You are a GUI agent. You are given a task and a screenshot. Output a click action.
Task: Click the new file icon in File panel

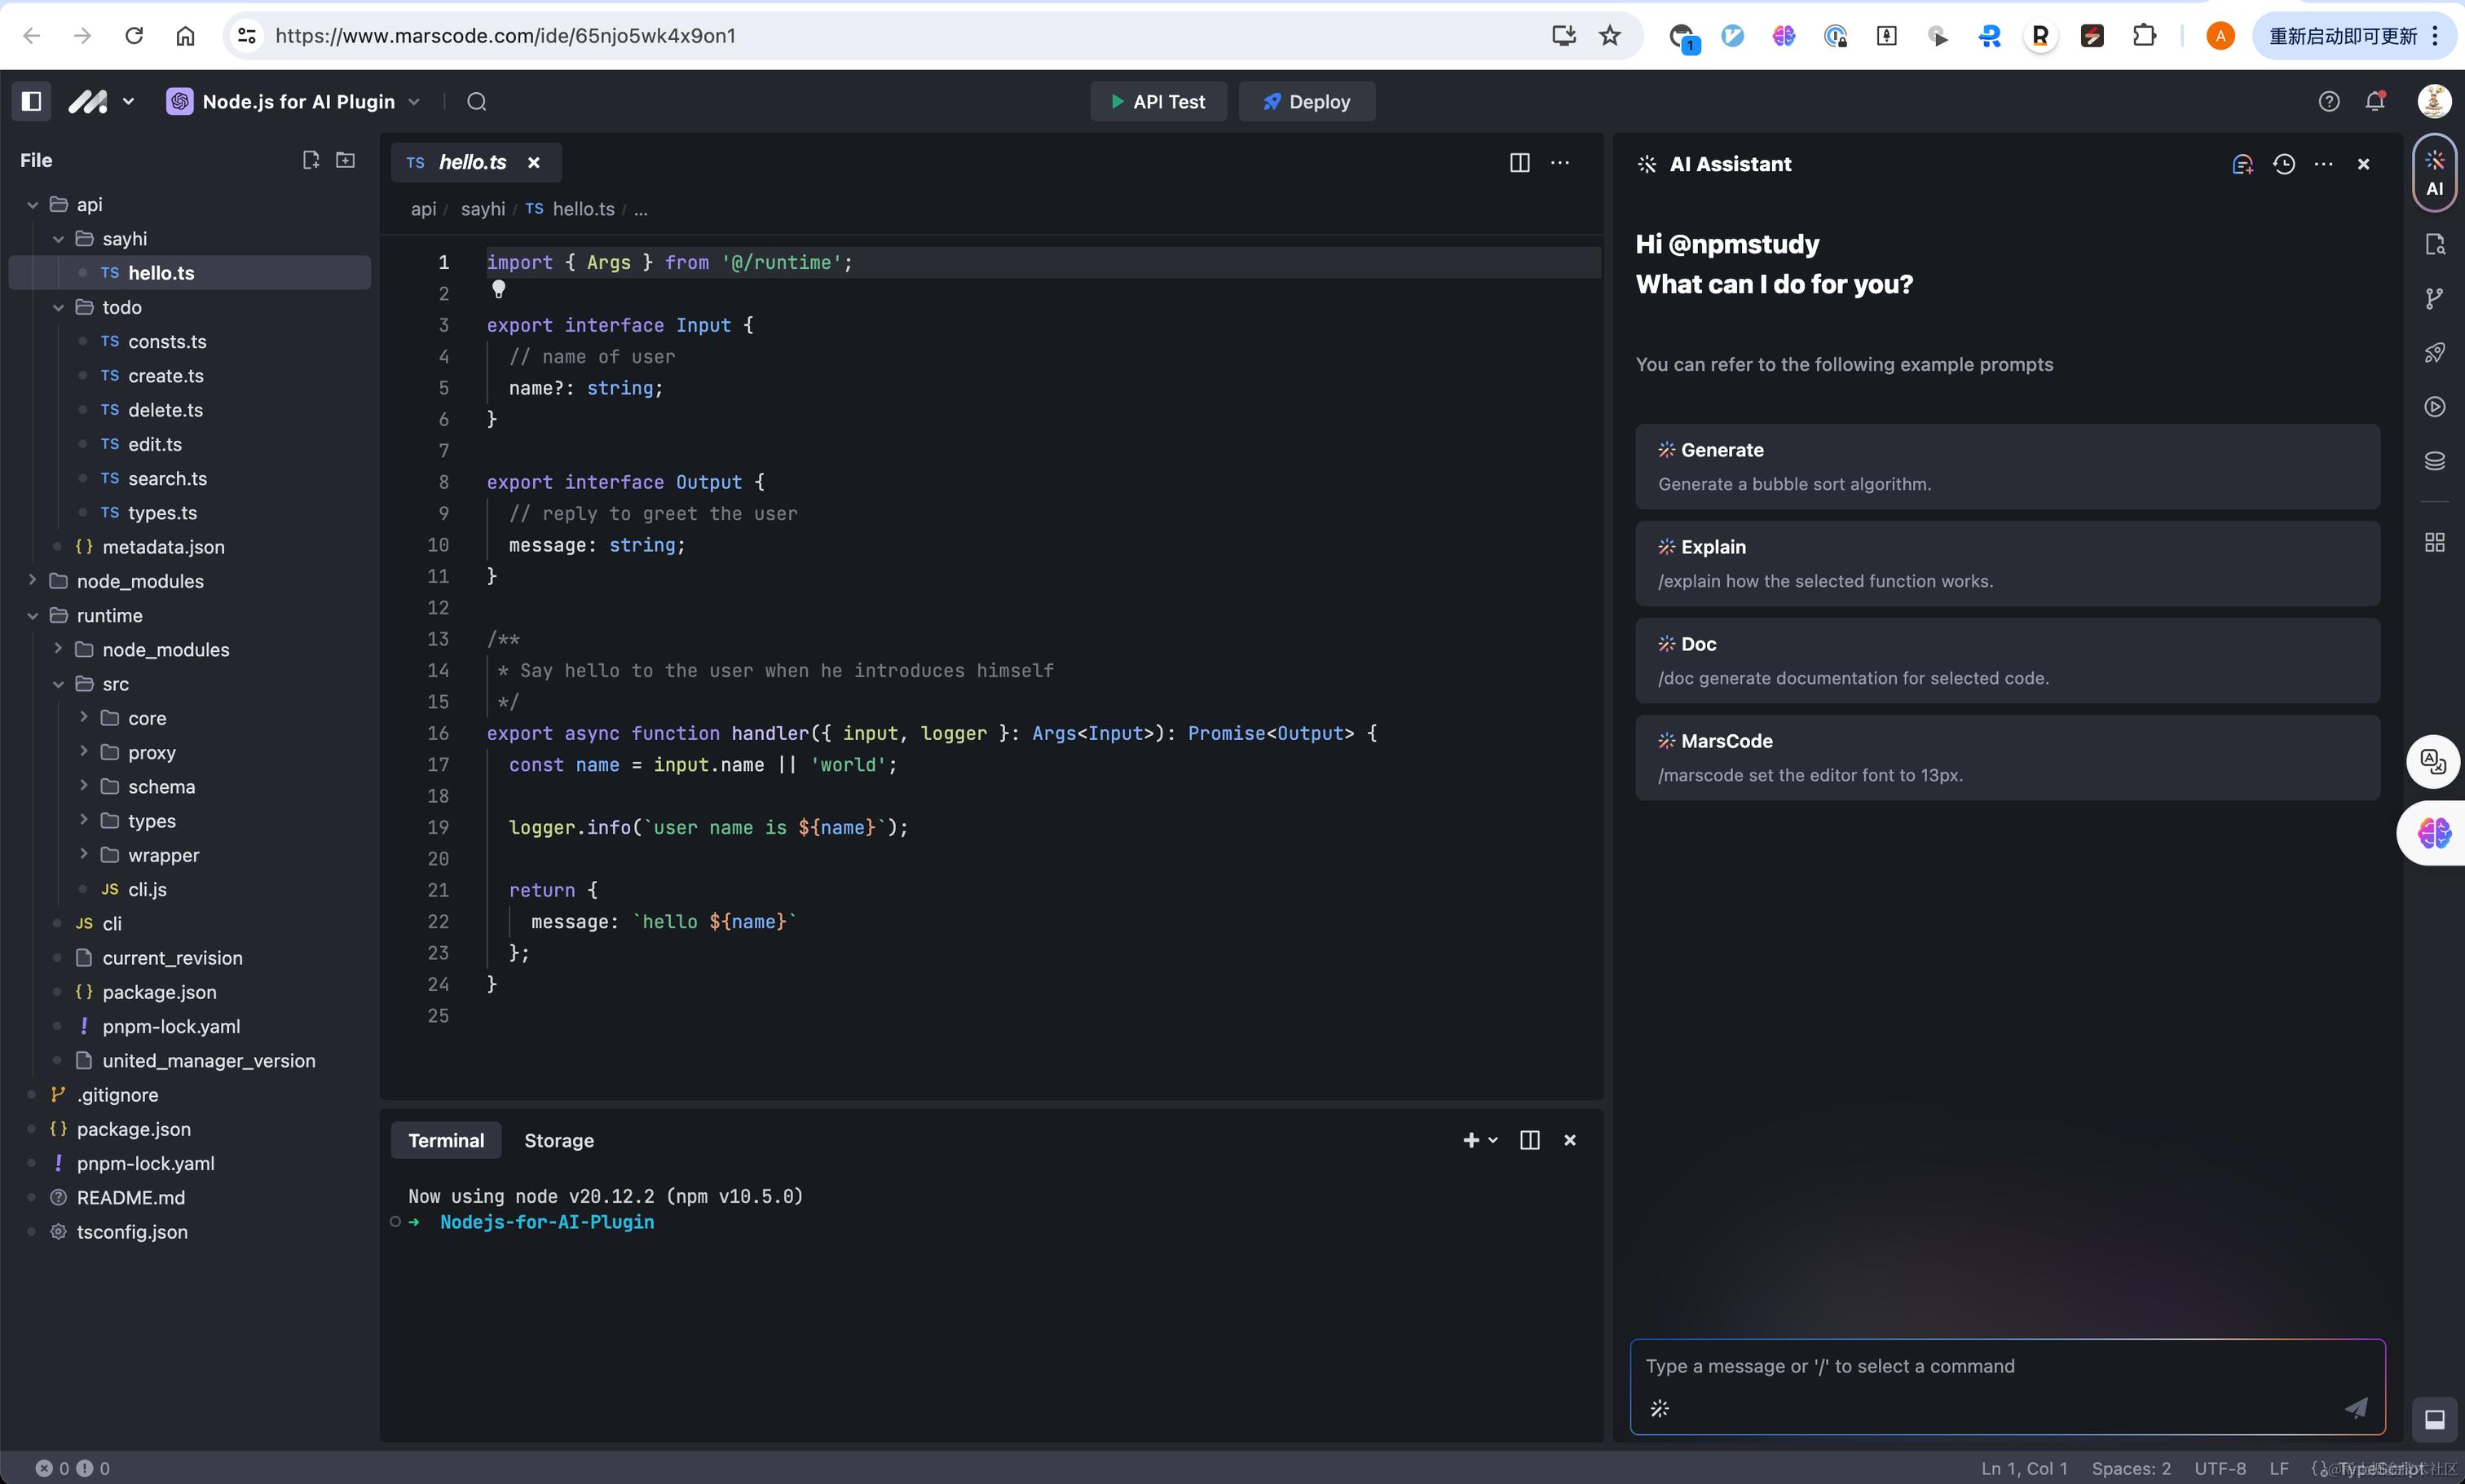(x=311, y=160)
